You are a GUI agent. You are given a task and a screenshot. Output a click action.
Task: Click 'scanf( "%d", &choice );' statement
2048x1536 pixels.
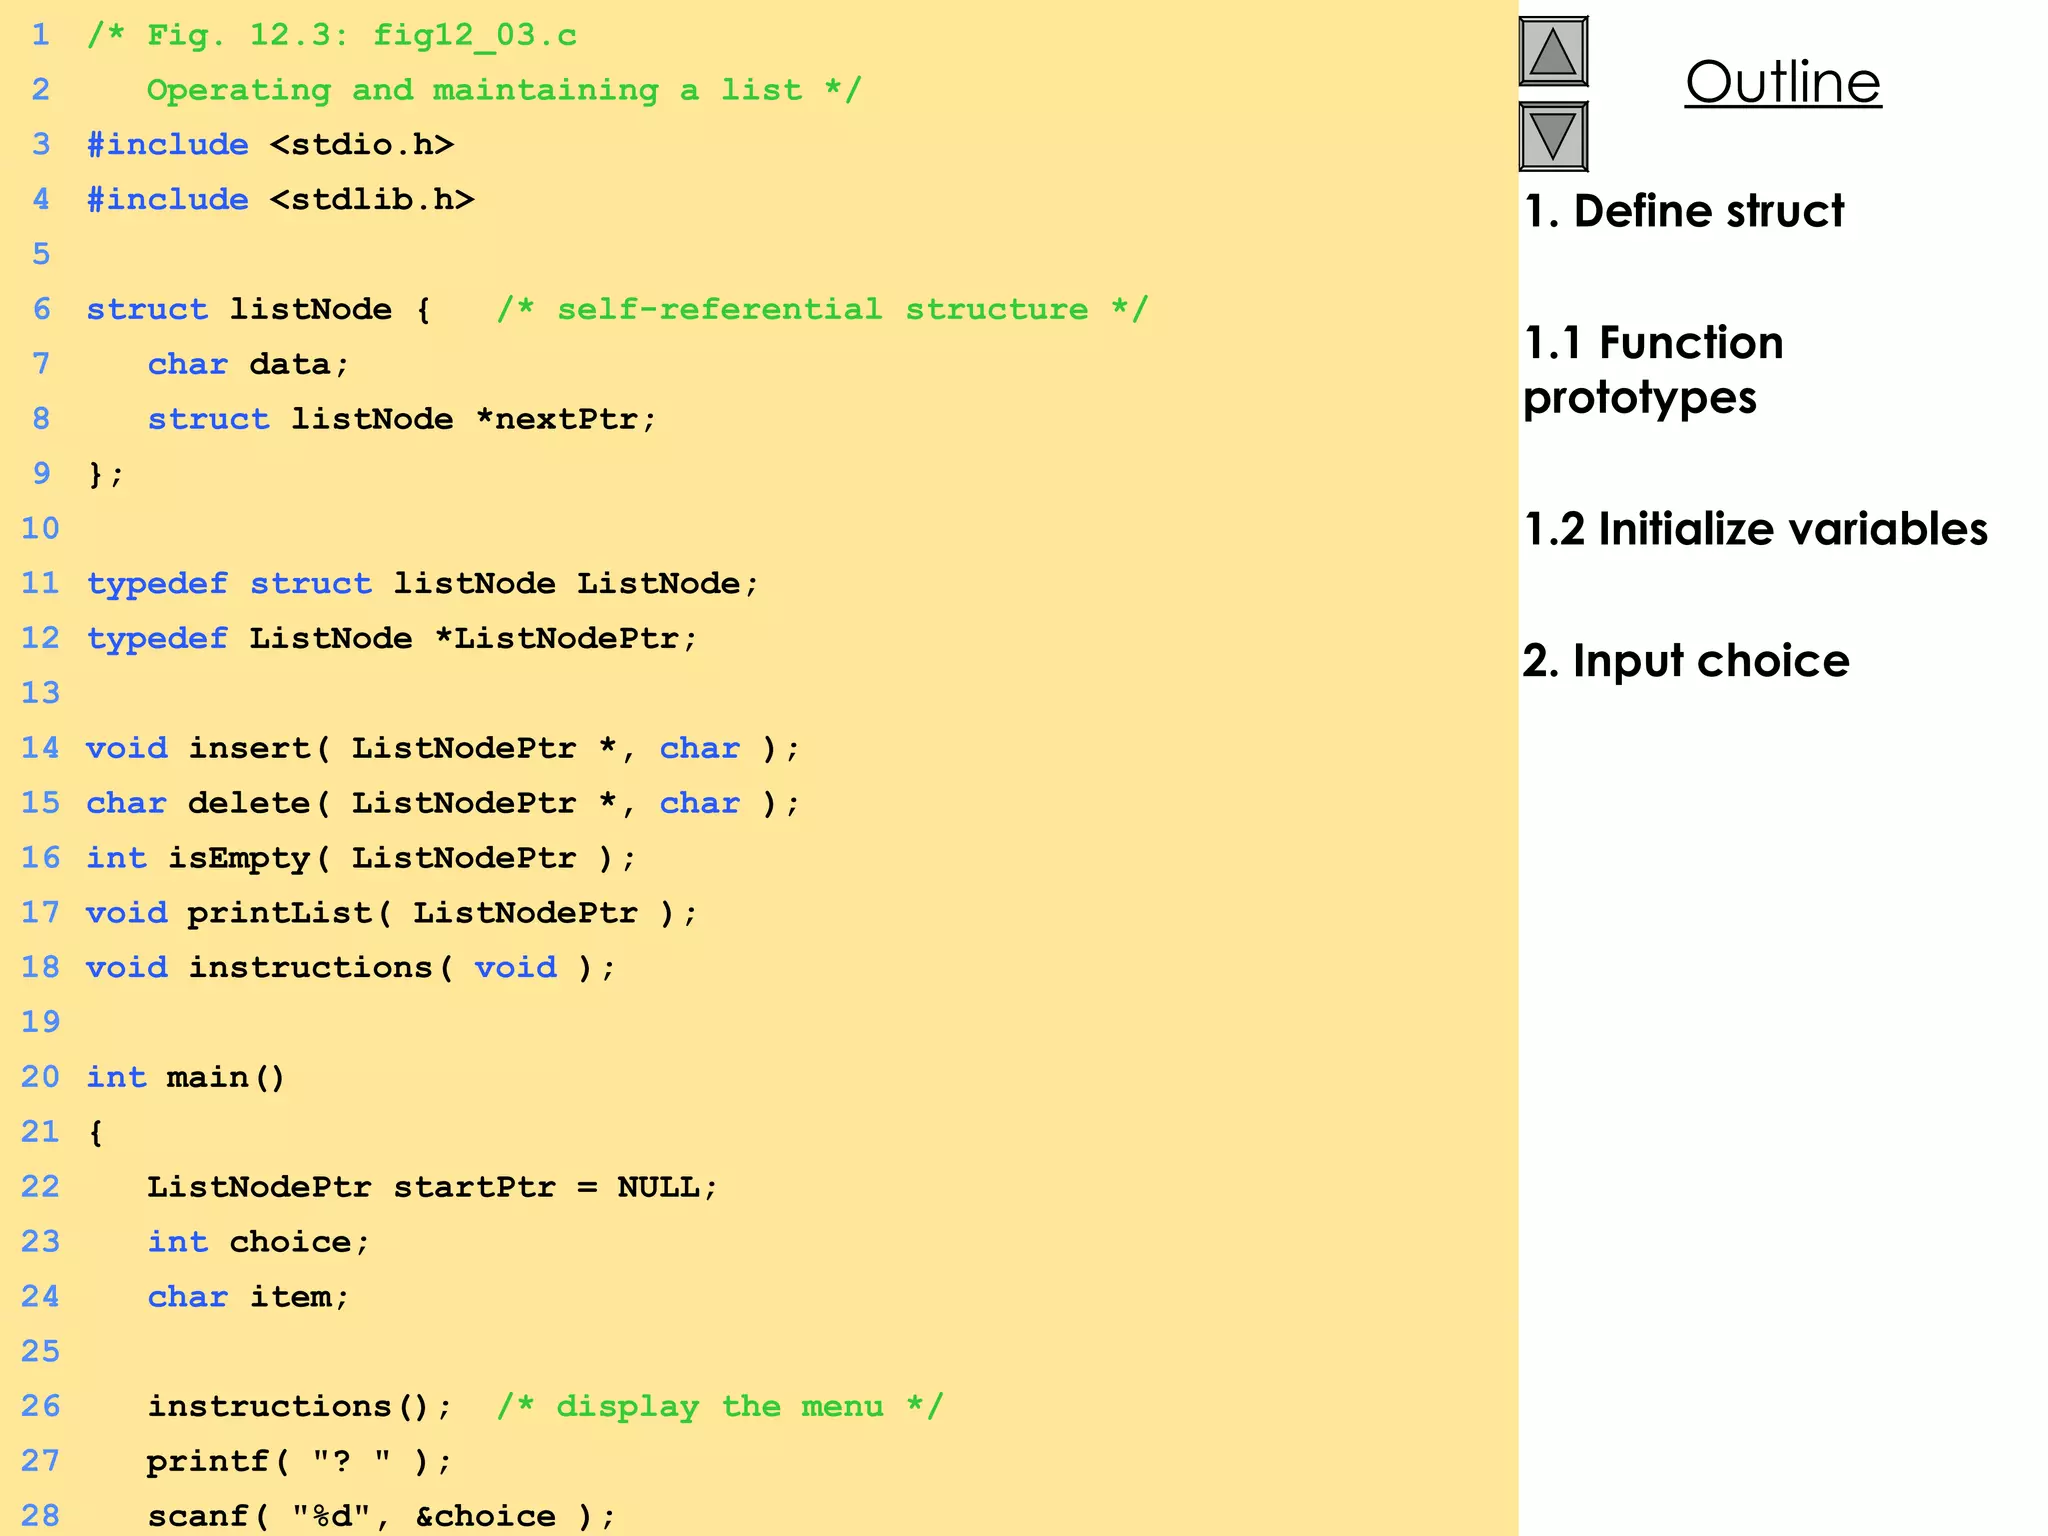(382, 1517)
